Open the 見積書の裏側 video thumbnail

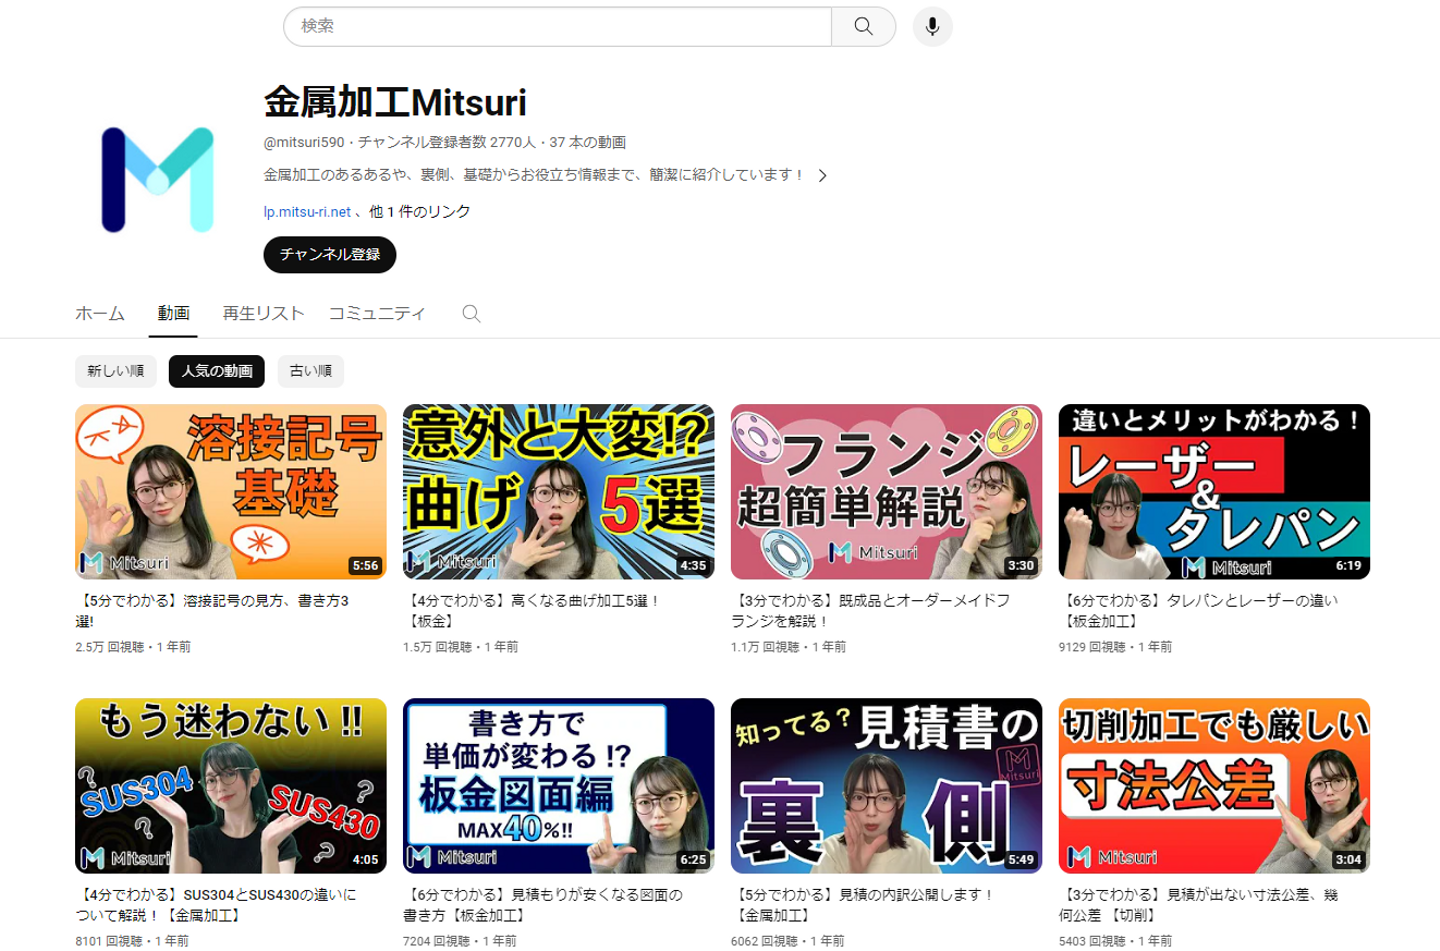tap(887, 786)
